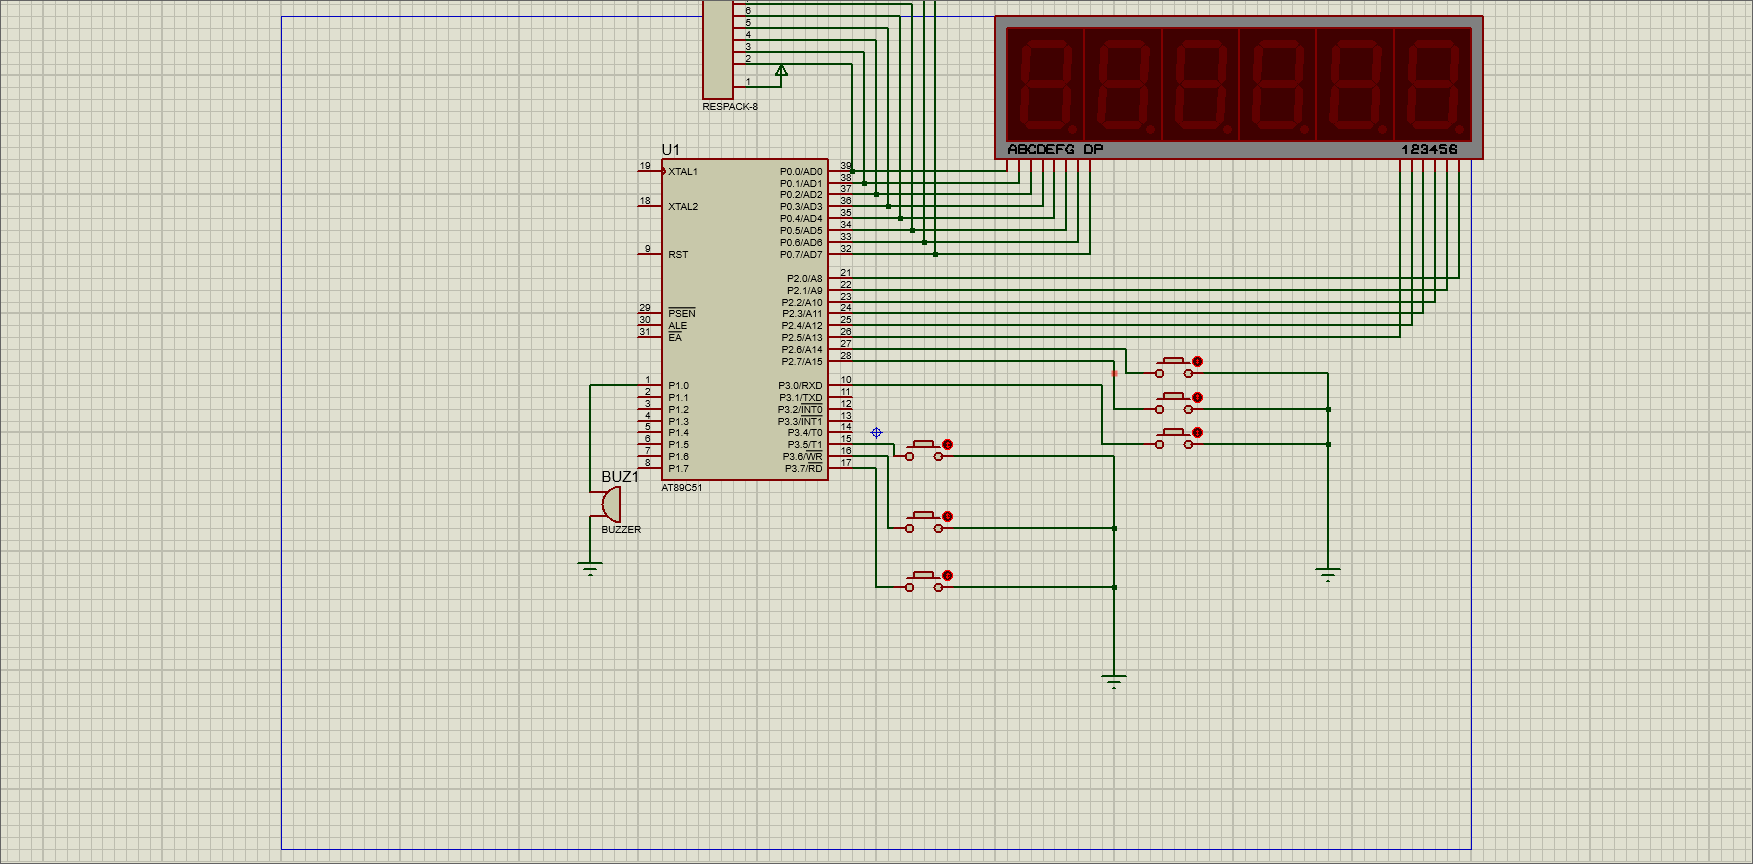The width and height of the screenshot is (1753, 864).
Task: Click the P3.7/RD pin label
Action: coord(803,469)
